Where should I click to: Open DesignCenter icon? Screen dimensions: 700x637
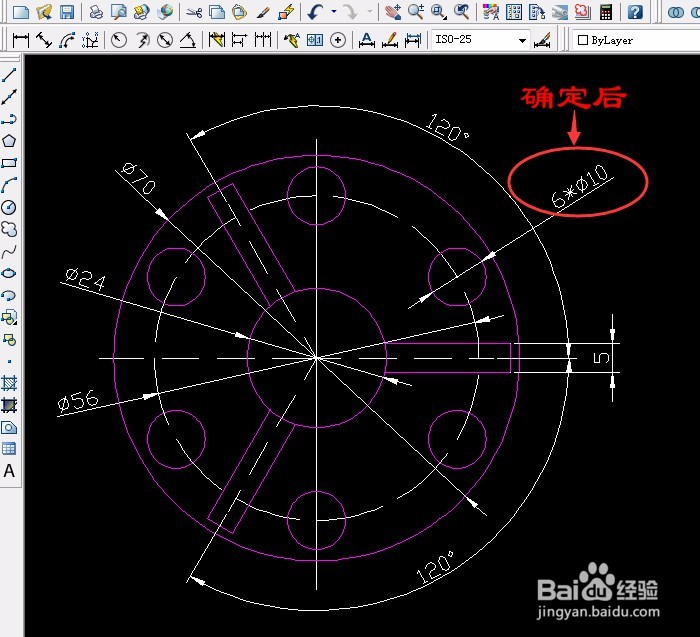pyautogui.click(x=514, y=12)
